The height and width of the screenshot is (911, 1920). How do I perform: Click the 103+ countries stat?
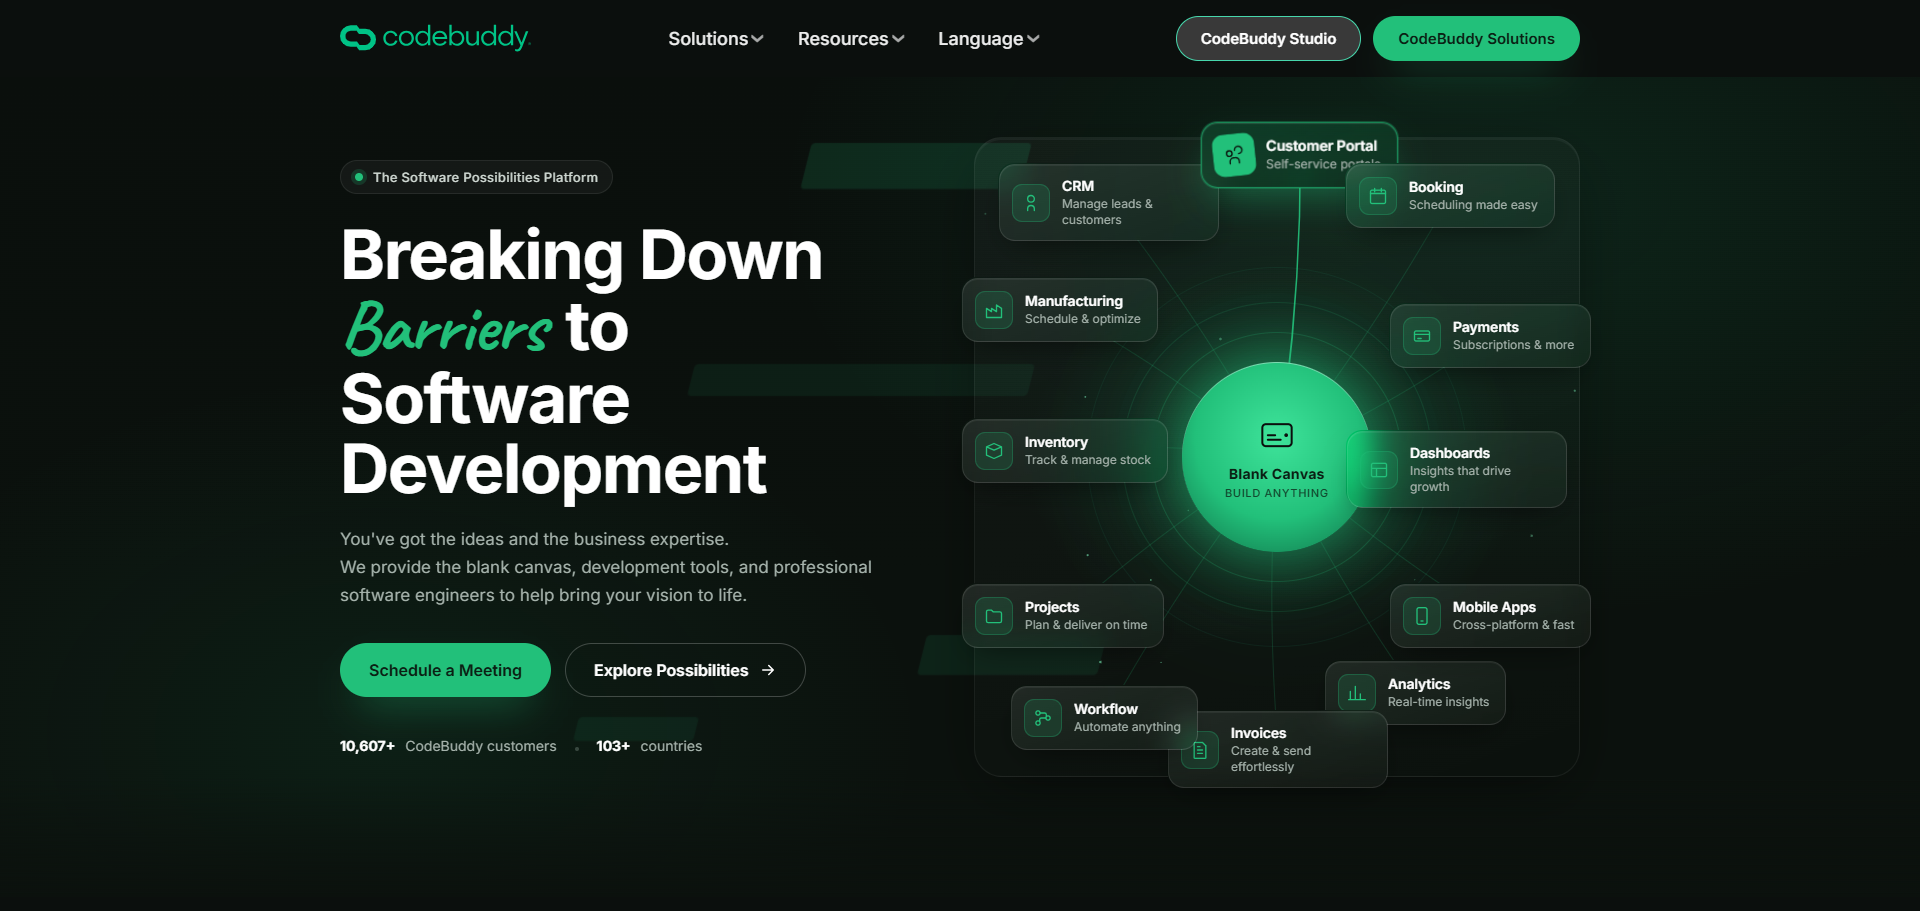click(649, 746)
